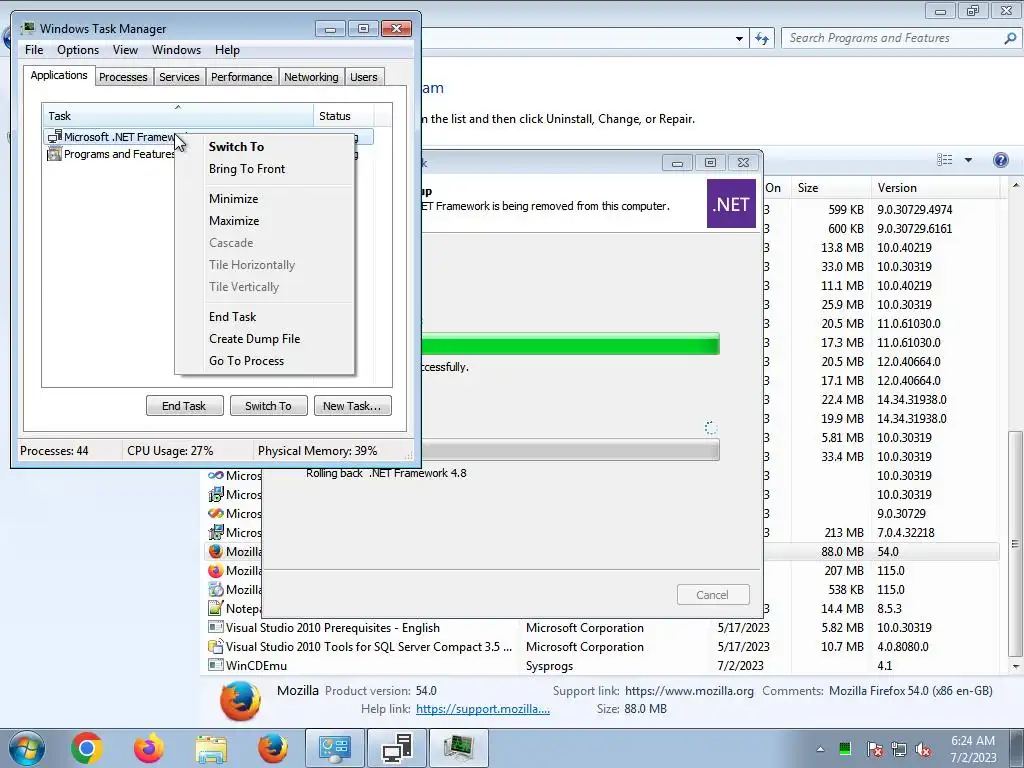Image resolution: width=1024 pixels, height=768 pixels.
Task: Open the Action Center flag icon
Action: tap(874, 749)
